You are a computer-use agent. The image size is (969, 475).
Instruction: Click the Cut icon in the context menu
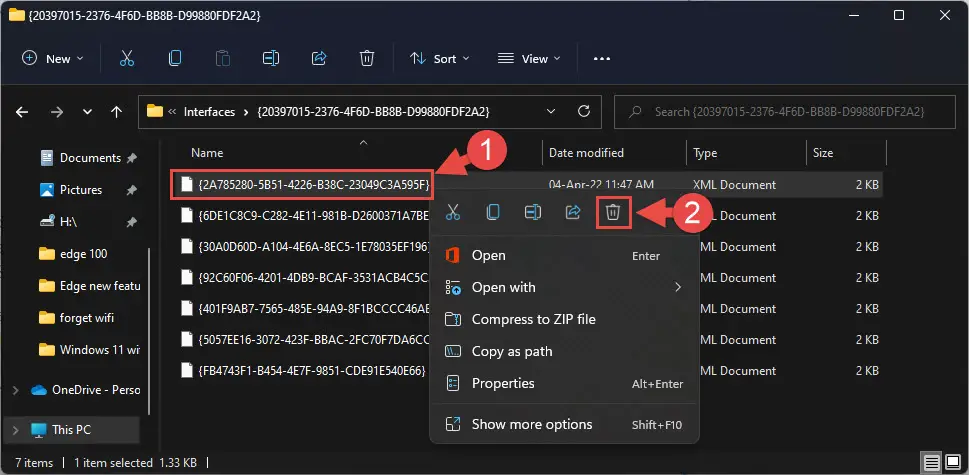pos(453,212)
